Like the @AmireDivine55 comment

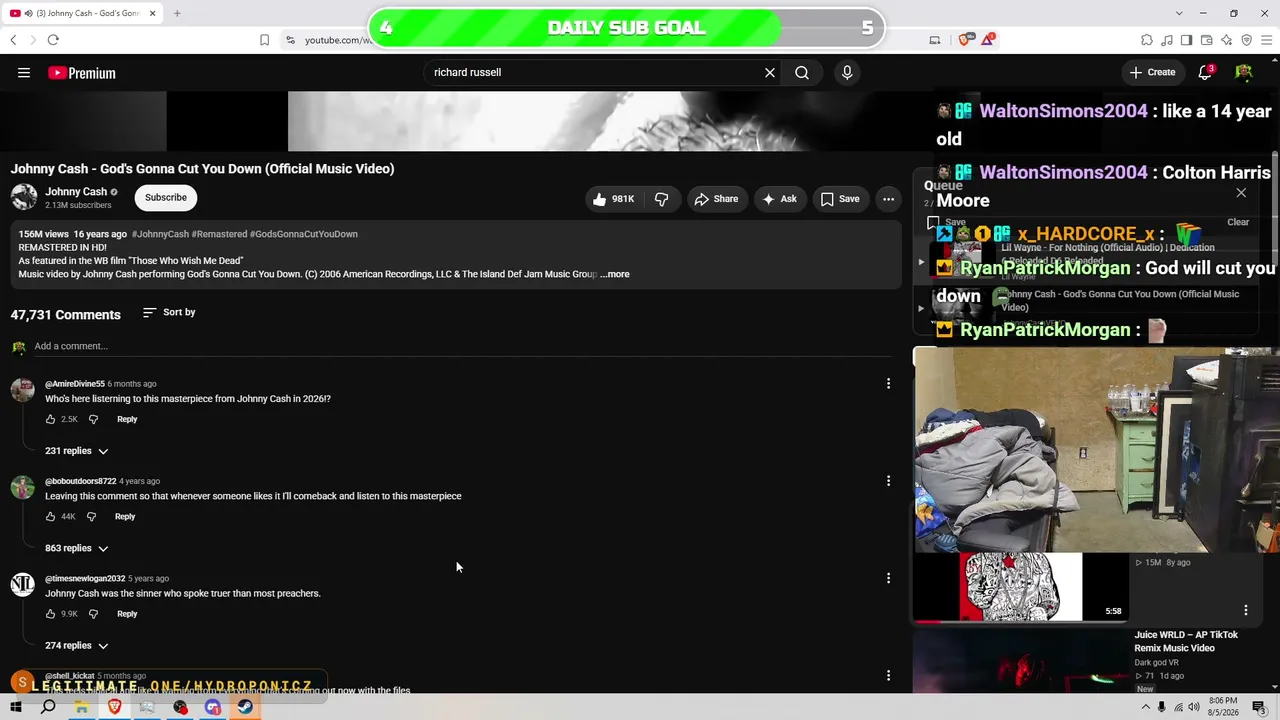51,419
